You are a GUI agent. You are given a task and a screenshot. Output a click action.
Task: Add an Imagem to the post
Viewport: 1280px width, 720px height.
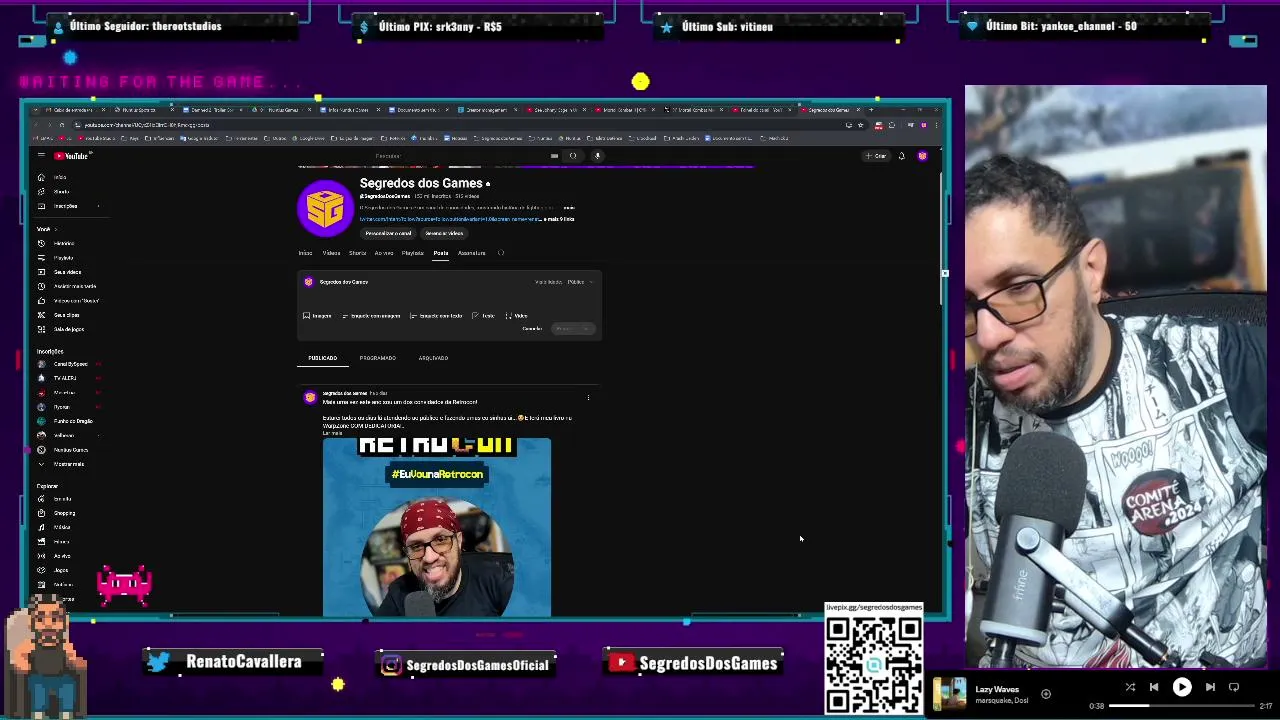tap(317, 316)
